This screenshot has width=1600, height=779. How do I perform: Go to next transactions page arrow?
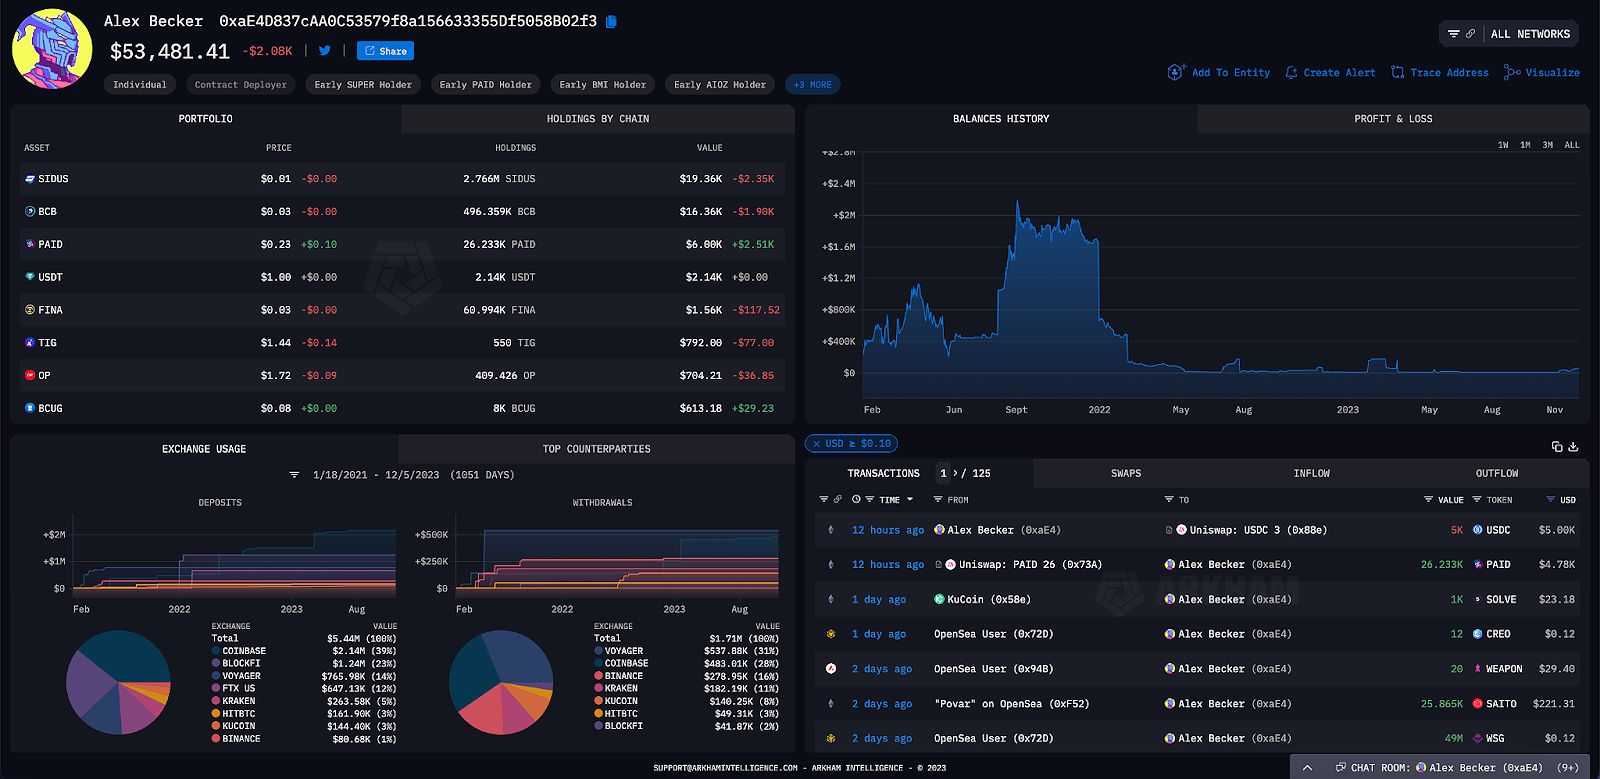pyautogui.click(x=955, y=473)
